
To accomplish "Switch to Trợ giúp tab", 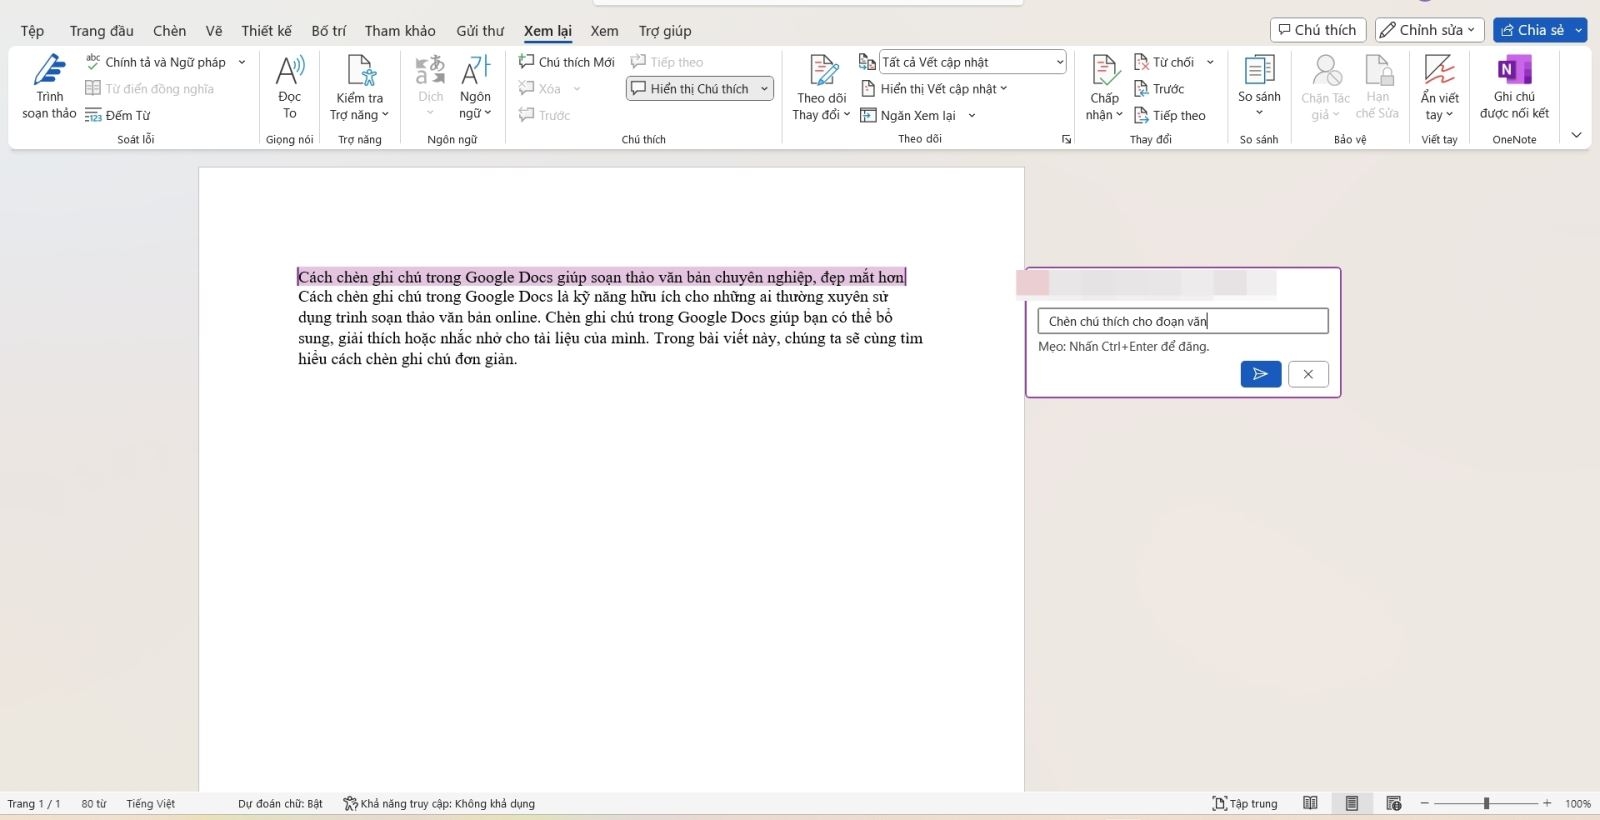I will [x=665, y=31].
